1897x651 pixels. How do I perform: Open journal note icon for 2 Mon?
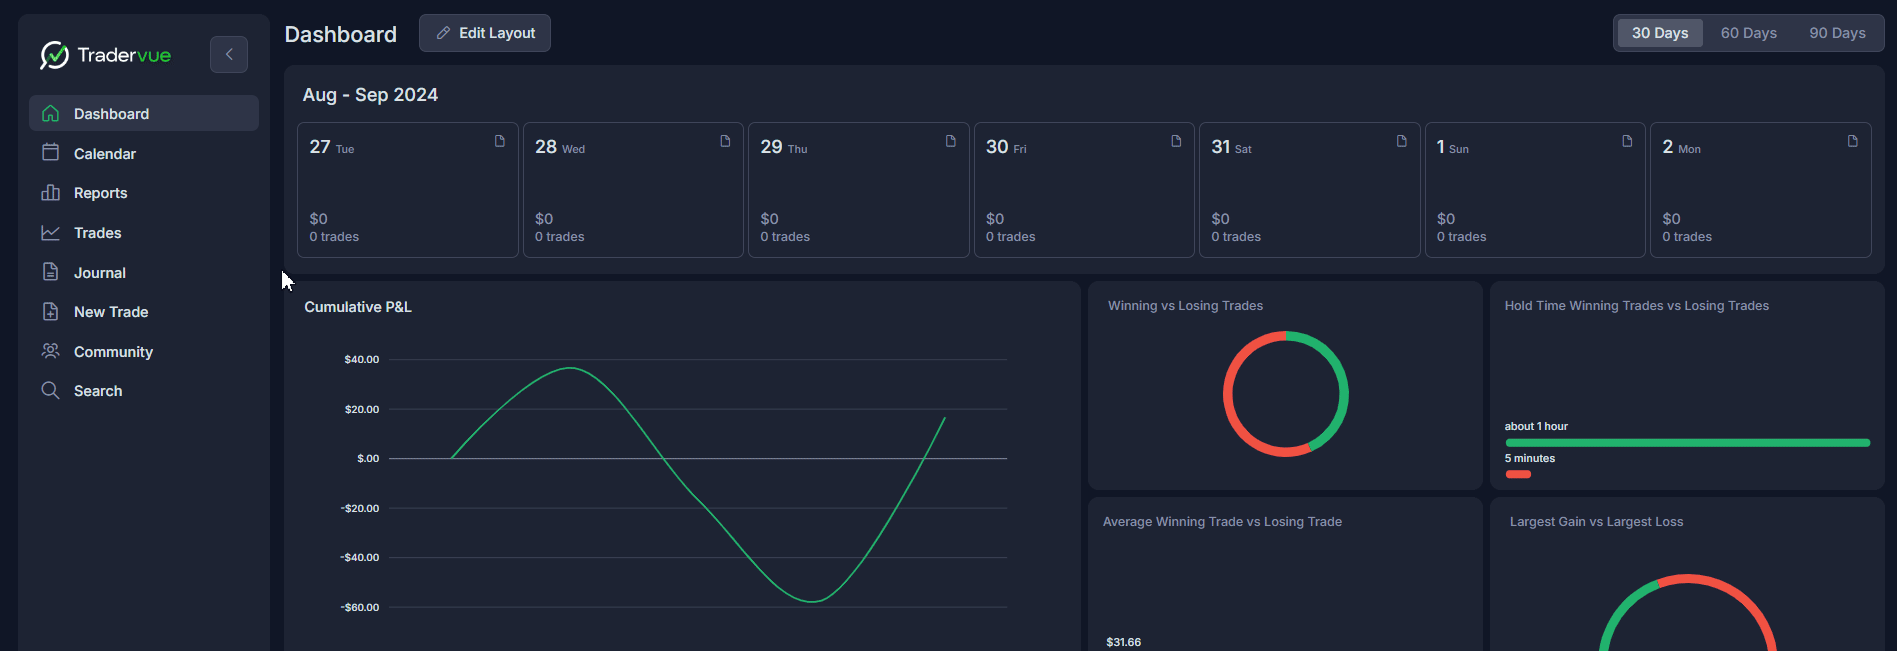[1853, 141]
